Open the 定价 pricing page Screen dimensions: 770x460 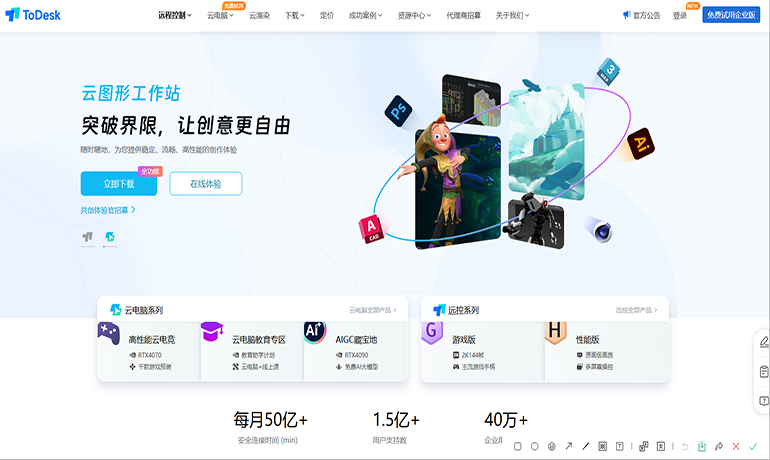327,15
